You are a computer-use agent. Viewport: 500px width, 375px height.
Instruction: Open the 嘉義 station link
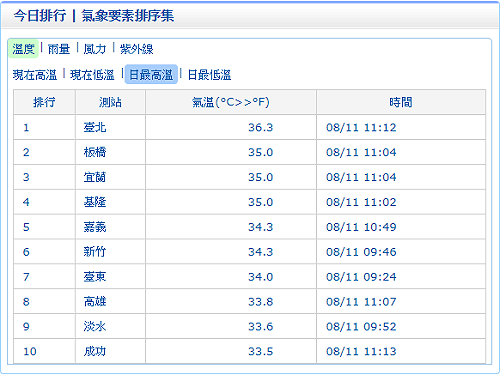[95, 227]
